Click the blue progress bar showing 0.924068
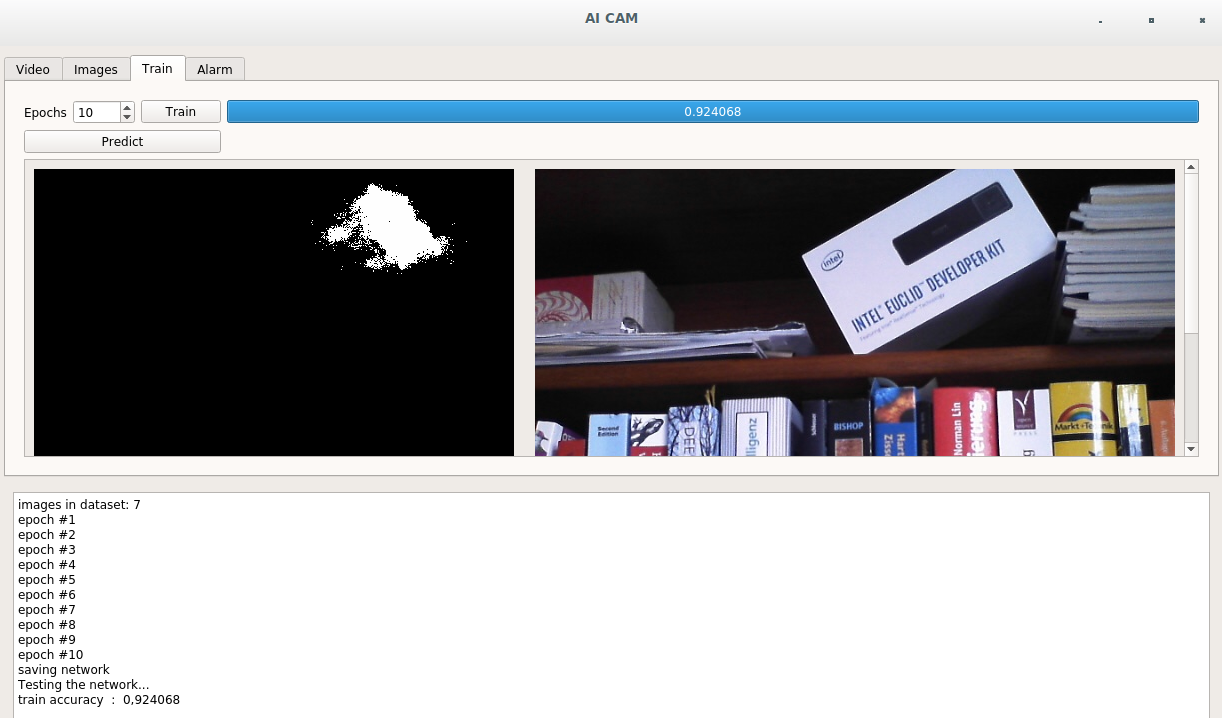Screen dimensions: 1222x718 coord(712,111)
